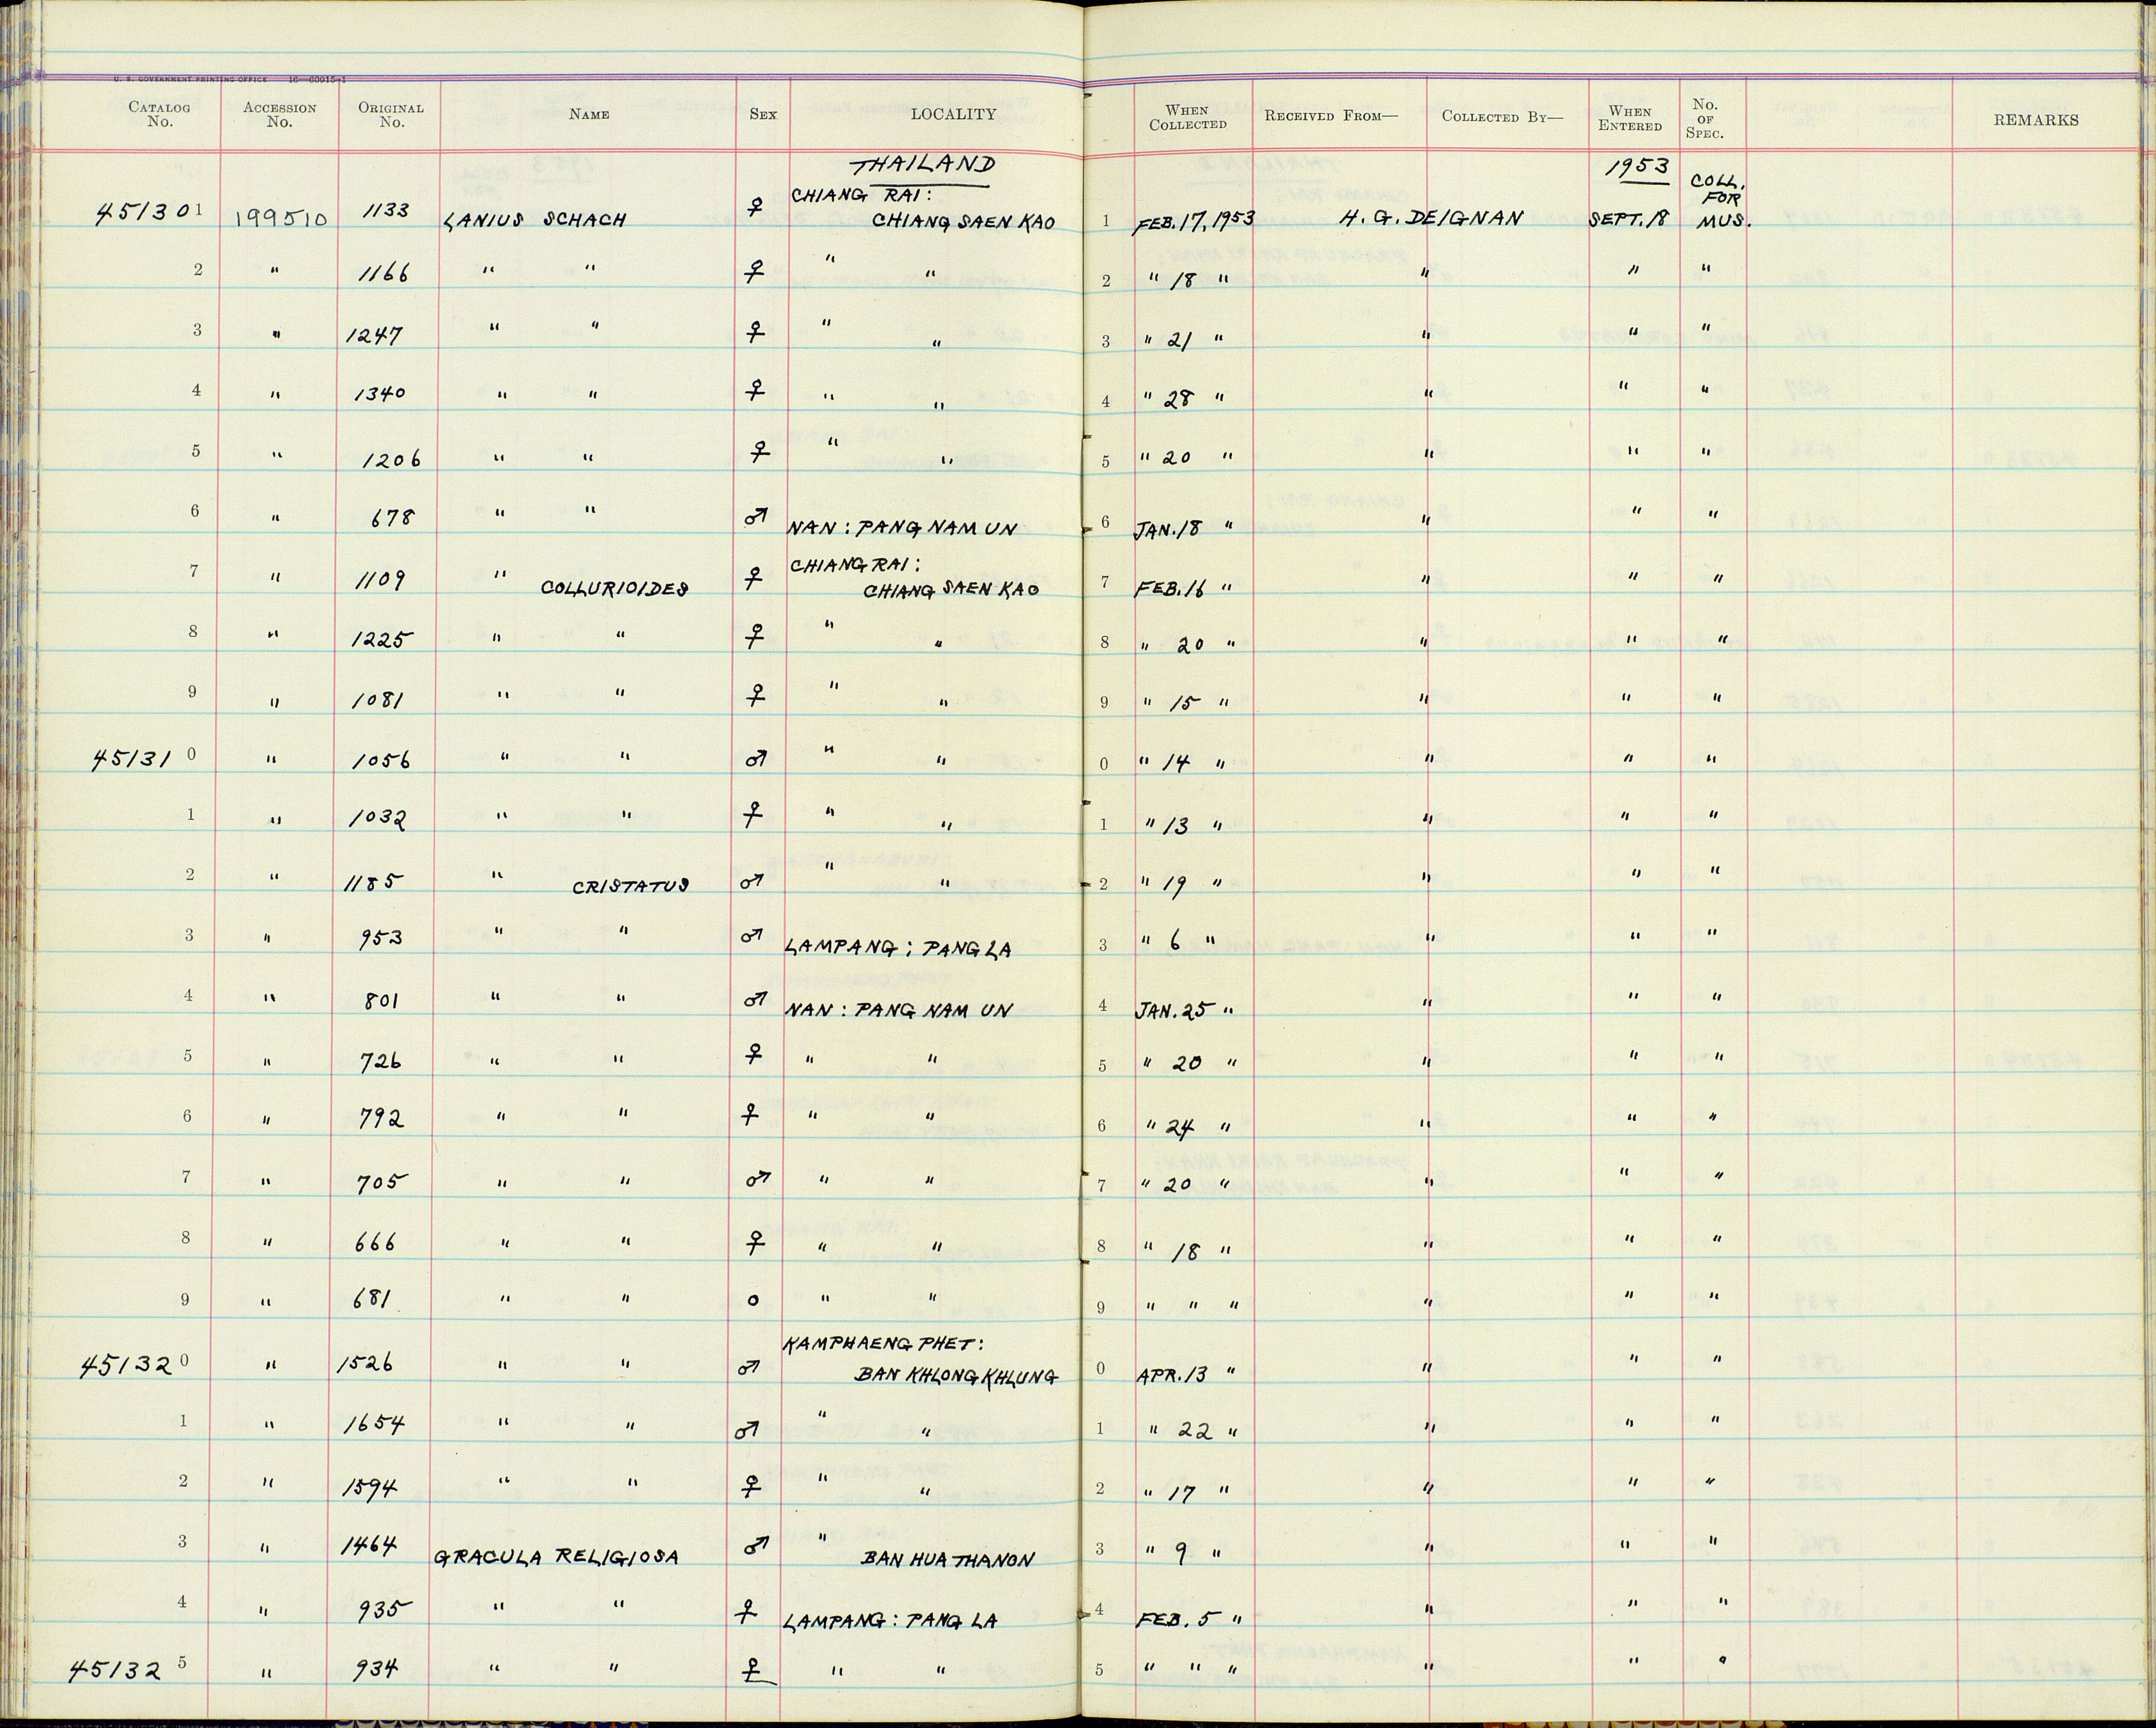Select the underlined 'THAILAND' heading
Image resolution: width=2156 pixels, height=1728 pixels.
[922, 168]
